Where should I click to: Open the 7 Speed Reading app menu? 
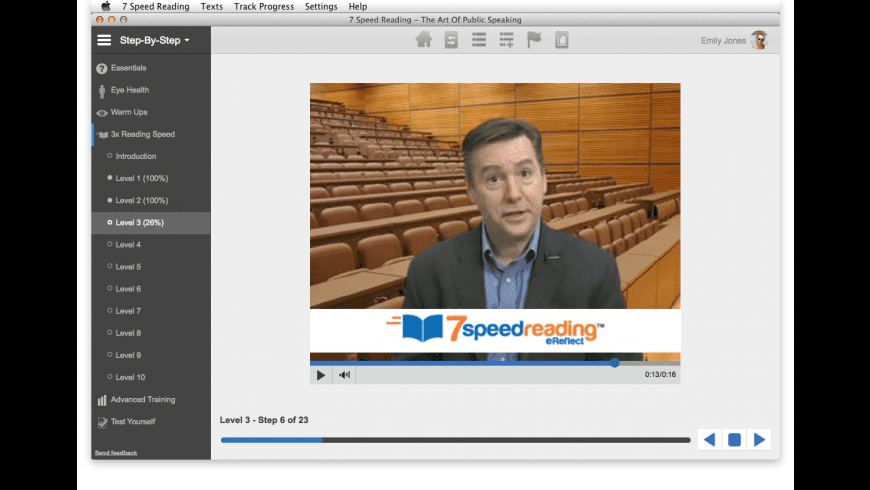pos(156,7)
